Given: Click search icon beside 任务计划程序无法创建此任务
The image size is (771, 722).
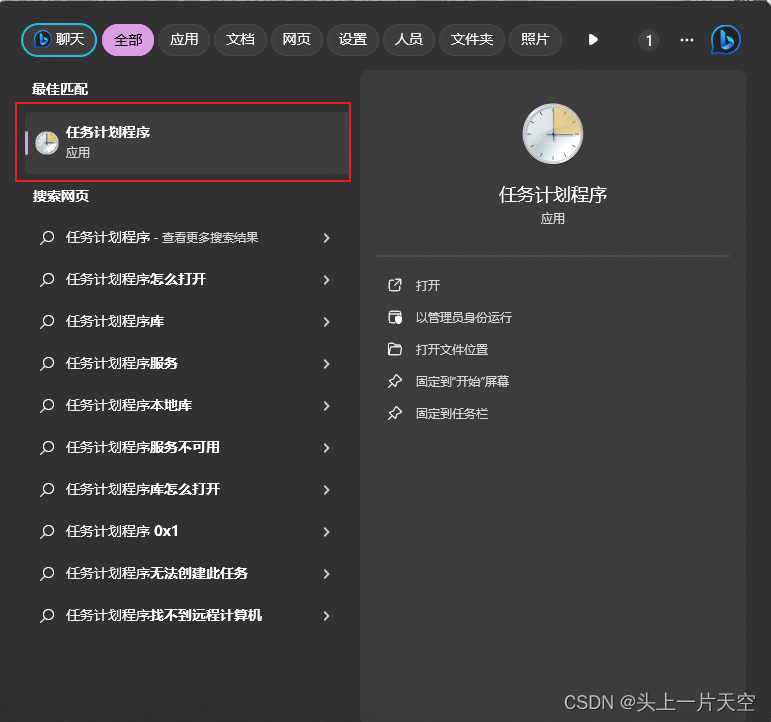Looking at the screenshot, I should pos(47,573).
